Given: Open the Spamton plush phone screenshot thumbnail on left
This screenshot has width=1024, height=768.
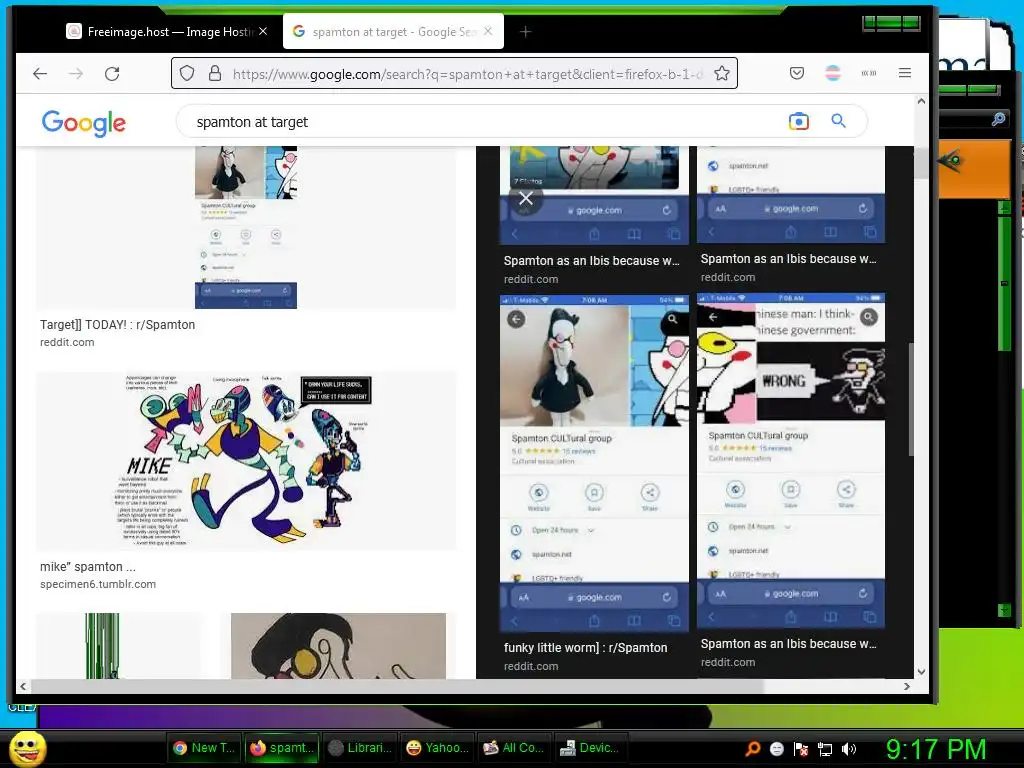Looking at the screenshot, I should [x=246, y=227].
